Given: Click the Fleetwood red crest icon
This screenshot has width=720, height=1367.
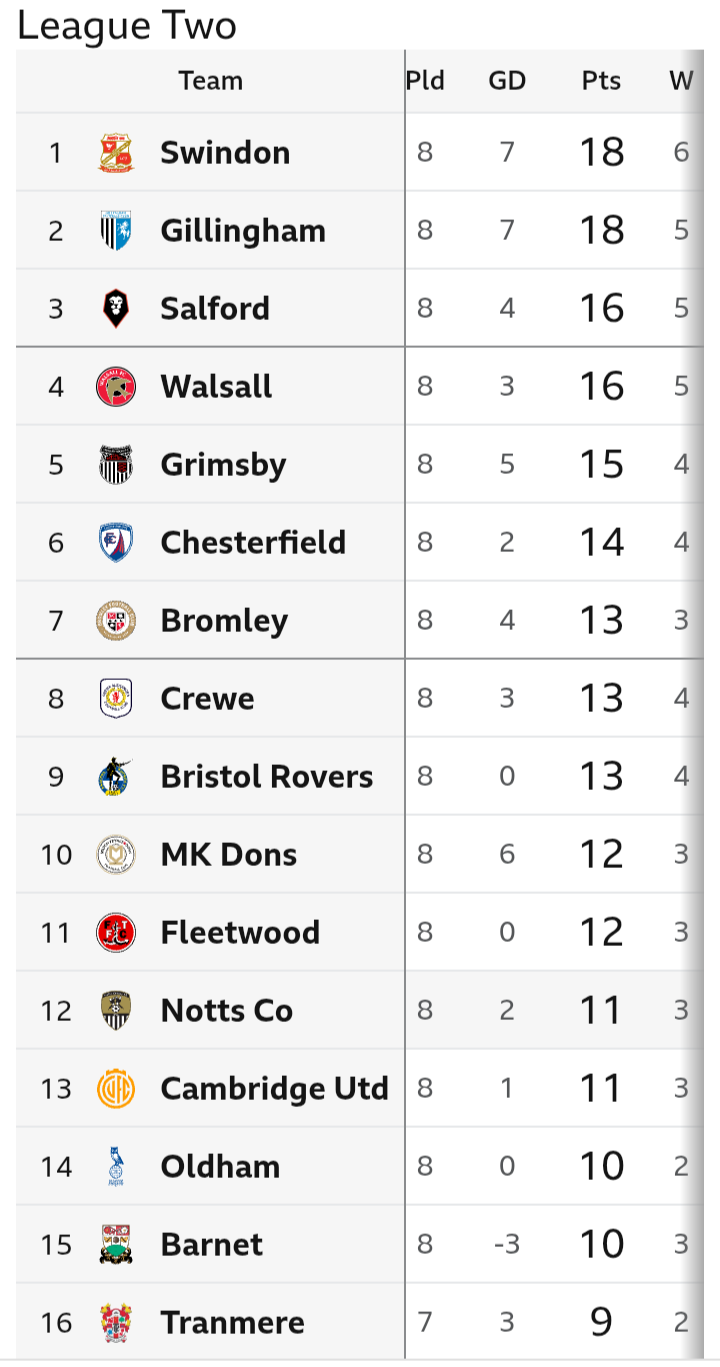Looking at the screenshot, I should click(116, 932).
